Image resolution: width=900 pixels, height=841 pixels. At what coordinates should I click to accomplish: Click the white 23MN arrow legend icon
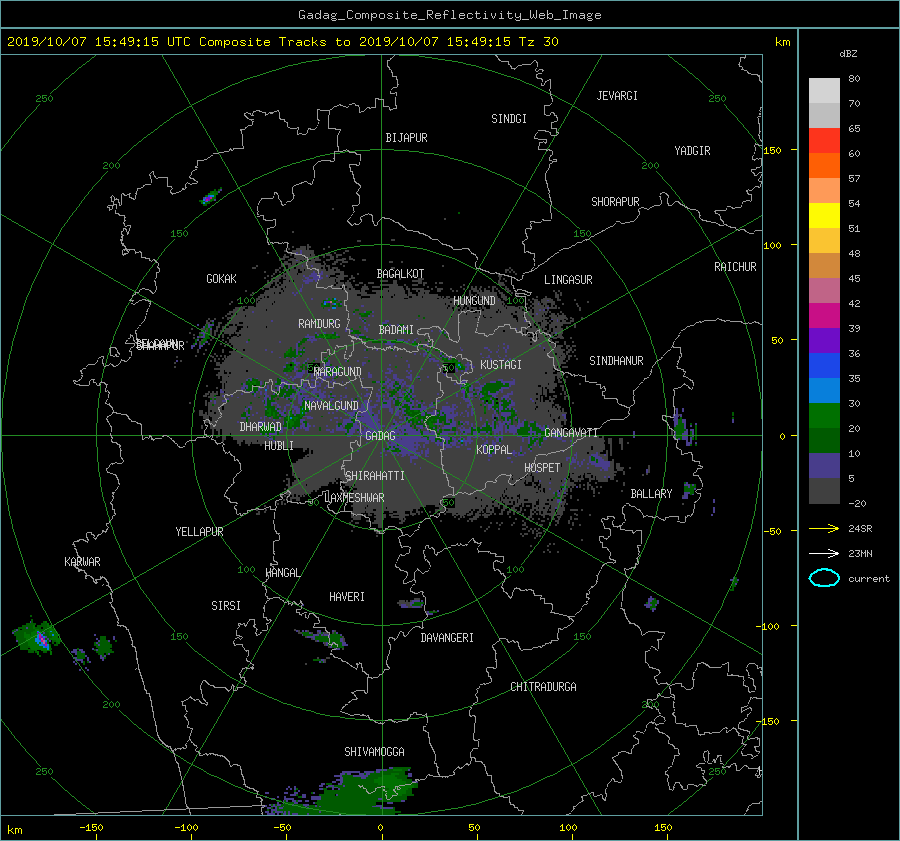tap(824, 553)
